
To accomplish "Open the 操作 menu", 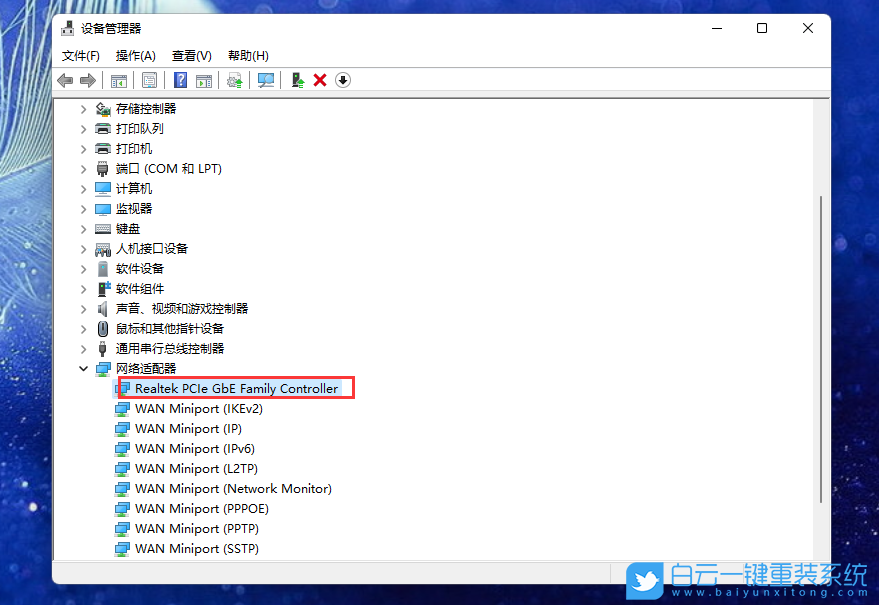I will [135, 55].
